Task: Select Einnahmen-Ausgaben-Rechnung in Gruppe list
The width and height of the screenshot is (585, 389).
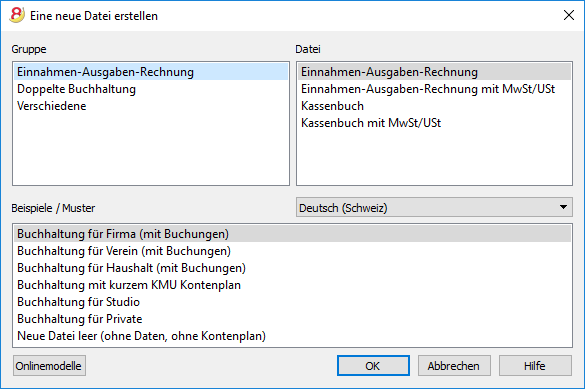Action: 151,72
